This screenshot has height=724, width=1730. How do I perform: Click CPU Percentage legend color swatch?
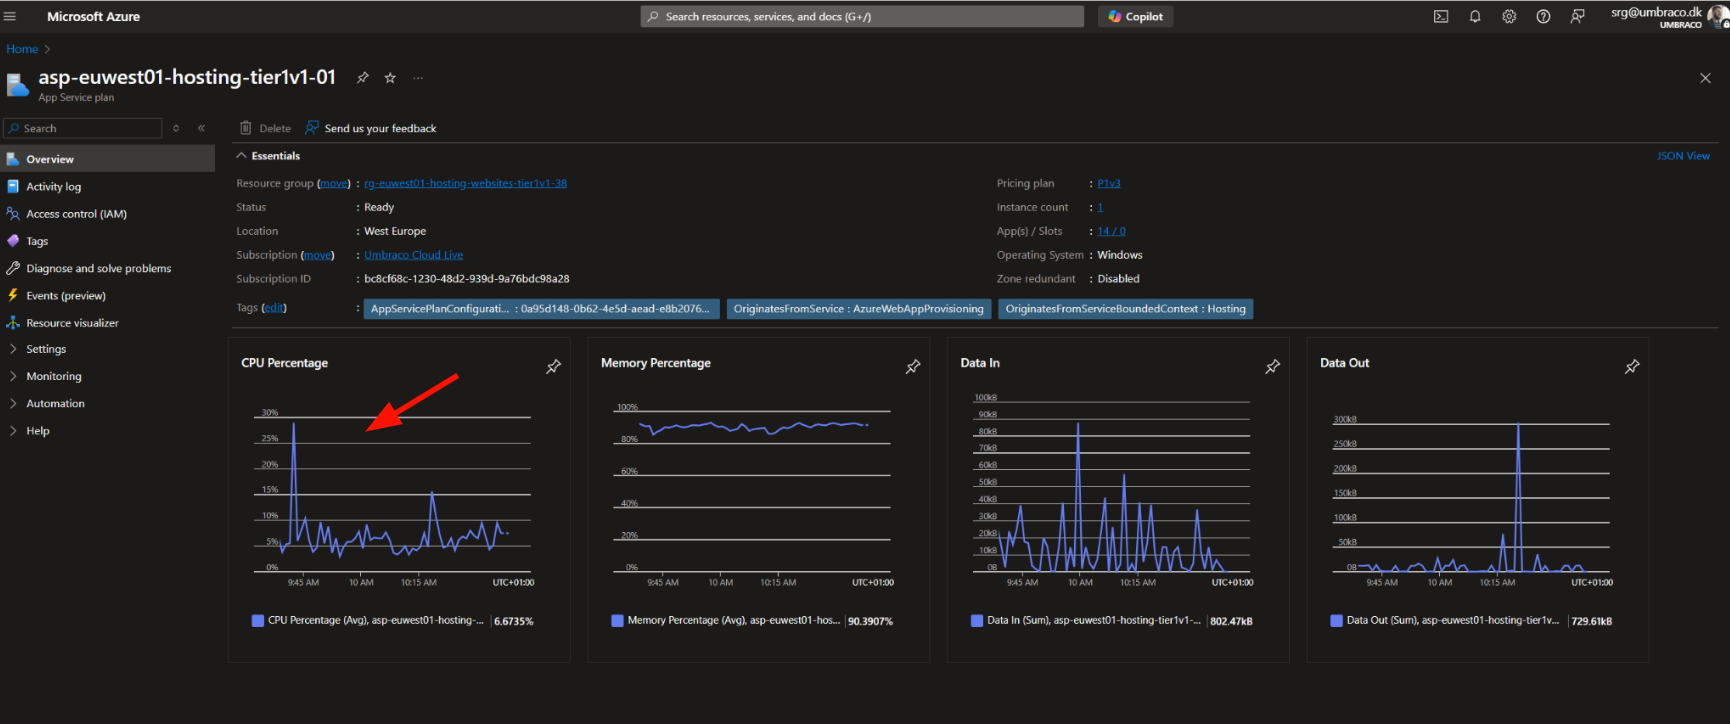[x=258, y=621]
